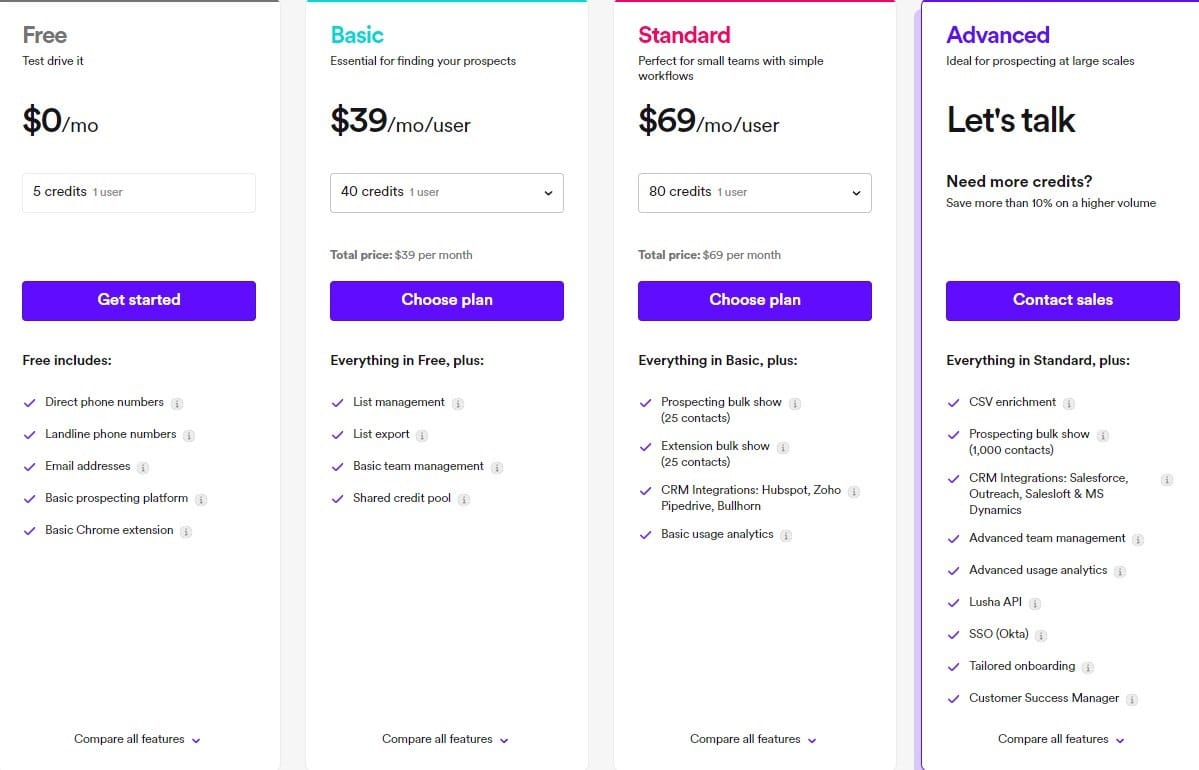Click the Contact sales button
Screen dimensions: 1199x770
(1063, 301)
